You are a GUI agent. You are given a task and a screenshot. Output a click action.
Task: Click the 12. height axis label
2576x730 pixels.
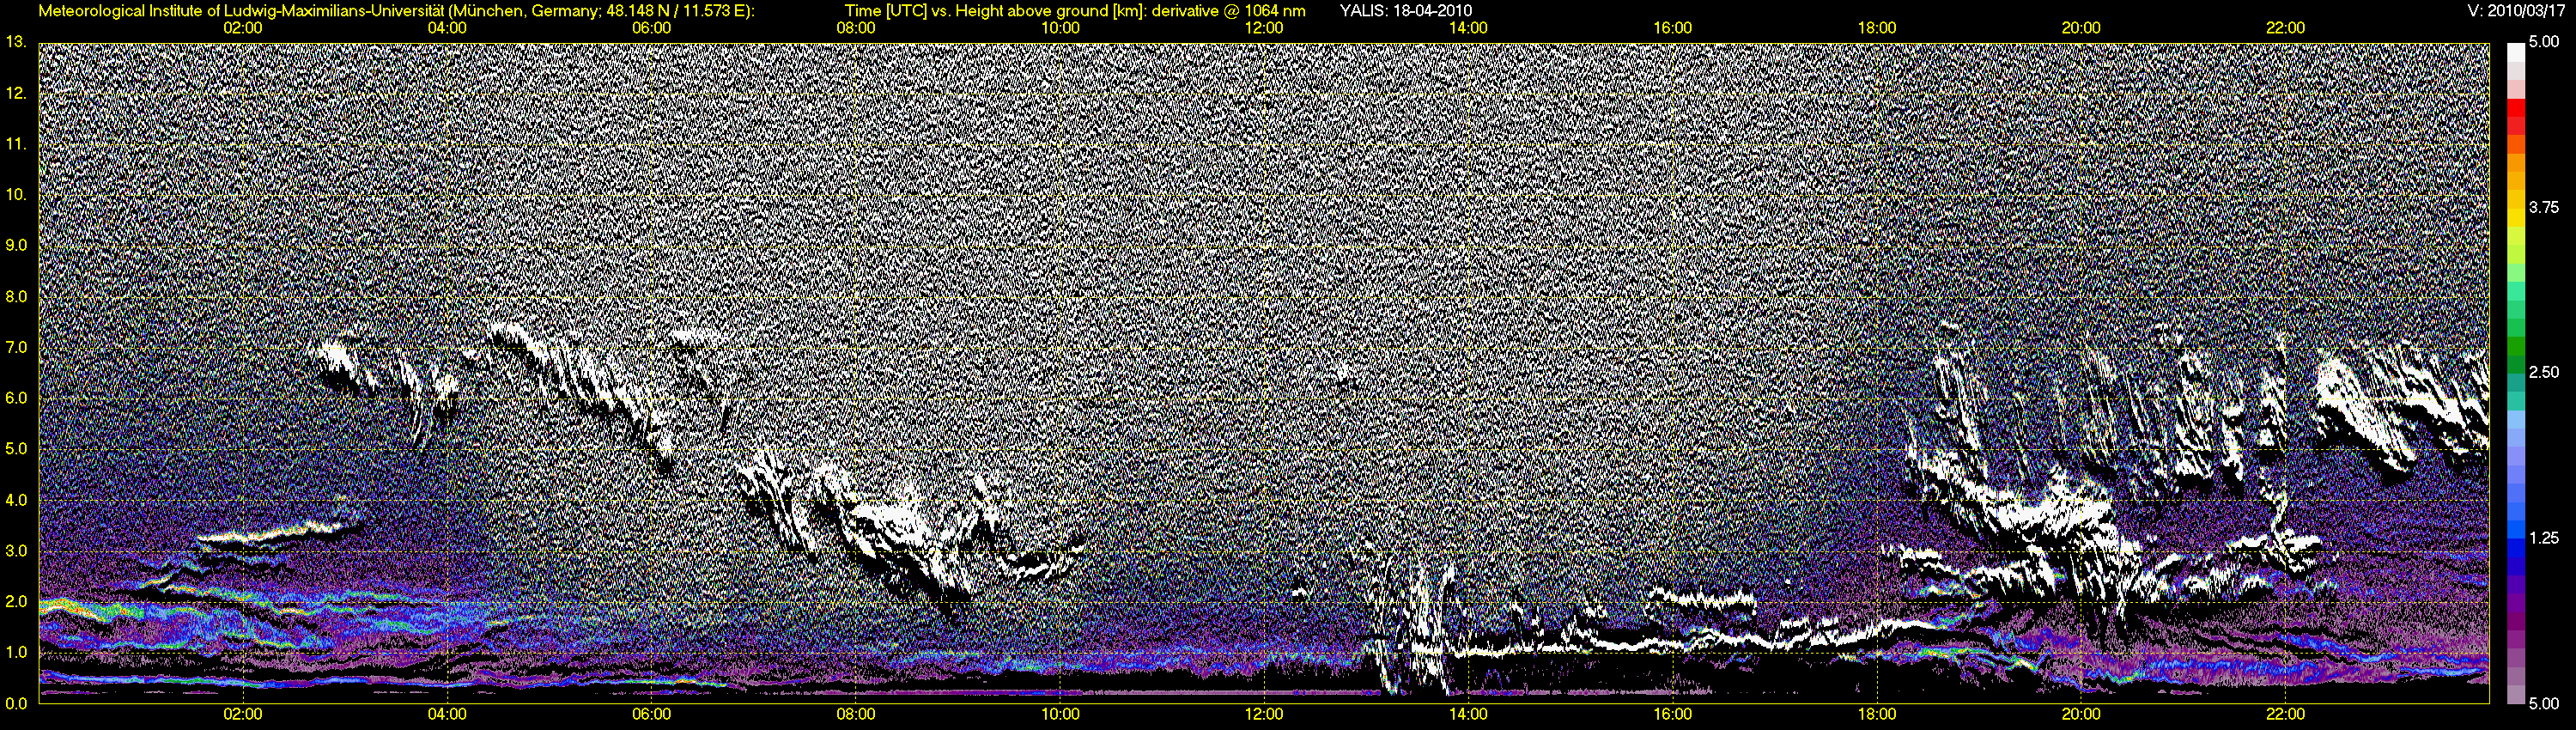[16, 93]
